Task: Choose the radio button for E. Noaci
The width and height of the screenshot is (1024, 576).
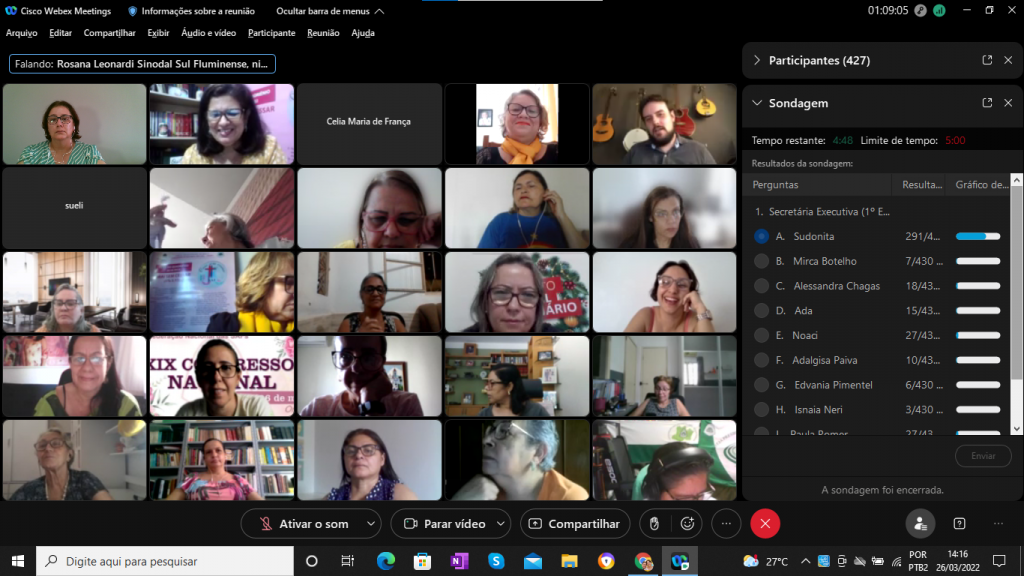Action: (x=762, y=335)
